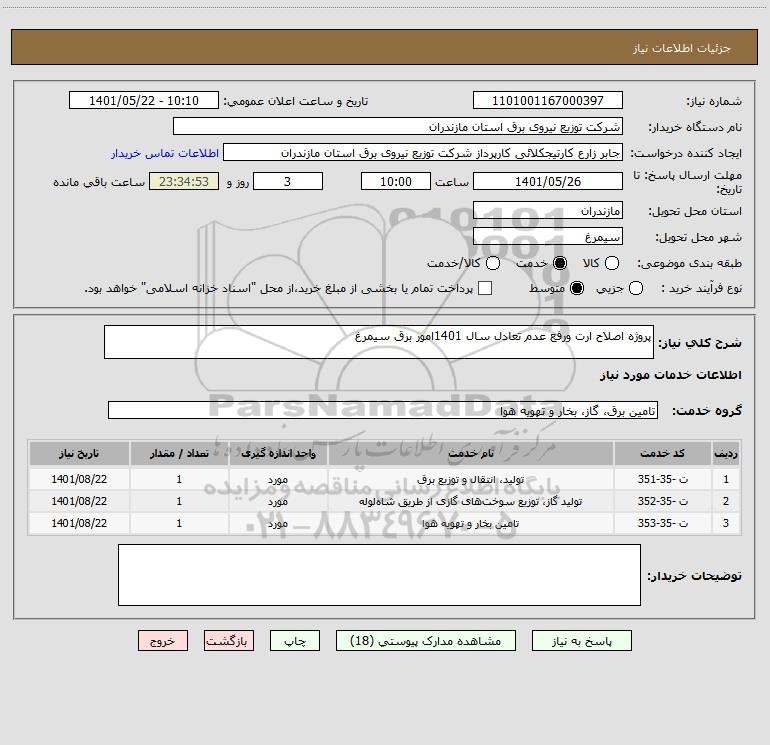Screen dimensions: 770x745
Task: Select the خدمت radio button
Action: click(559, 263)
